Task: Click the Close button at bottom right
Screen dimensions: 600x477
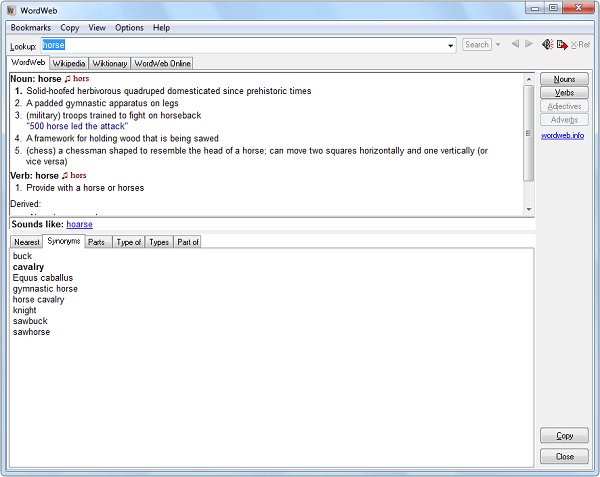Action: click(564, 456)
